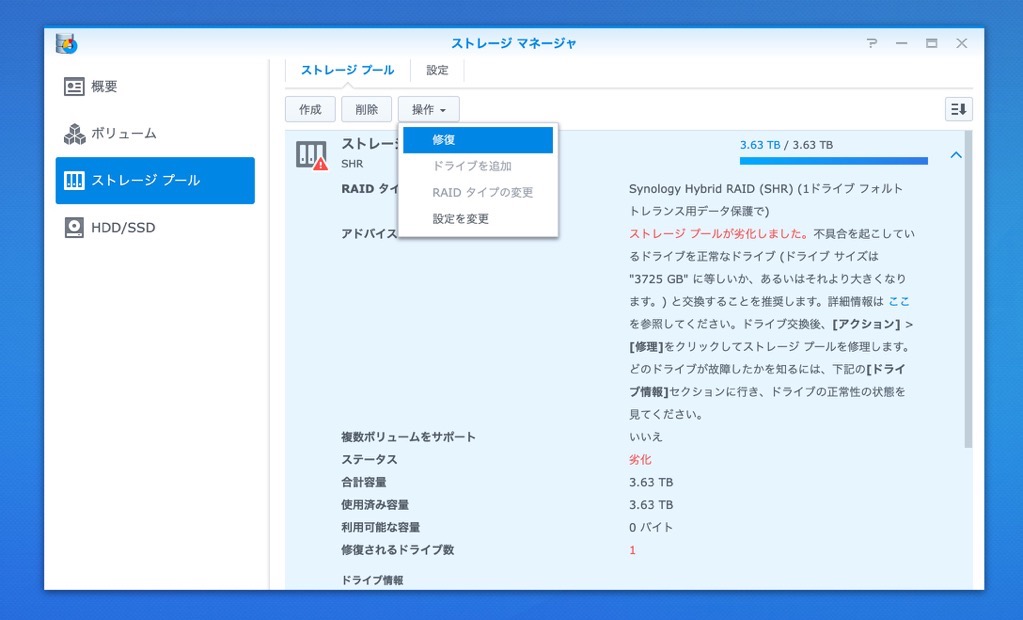Open 概要 in the sidebar
This screenshot has height=620, width=1023.
155,87
